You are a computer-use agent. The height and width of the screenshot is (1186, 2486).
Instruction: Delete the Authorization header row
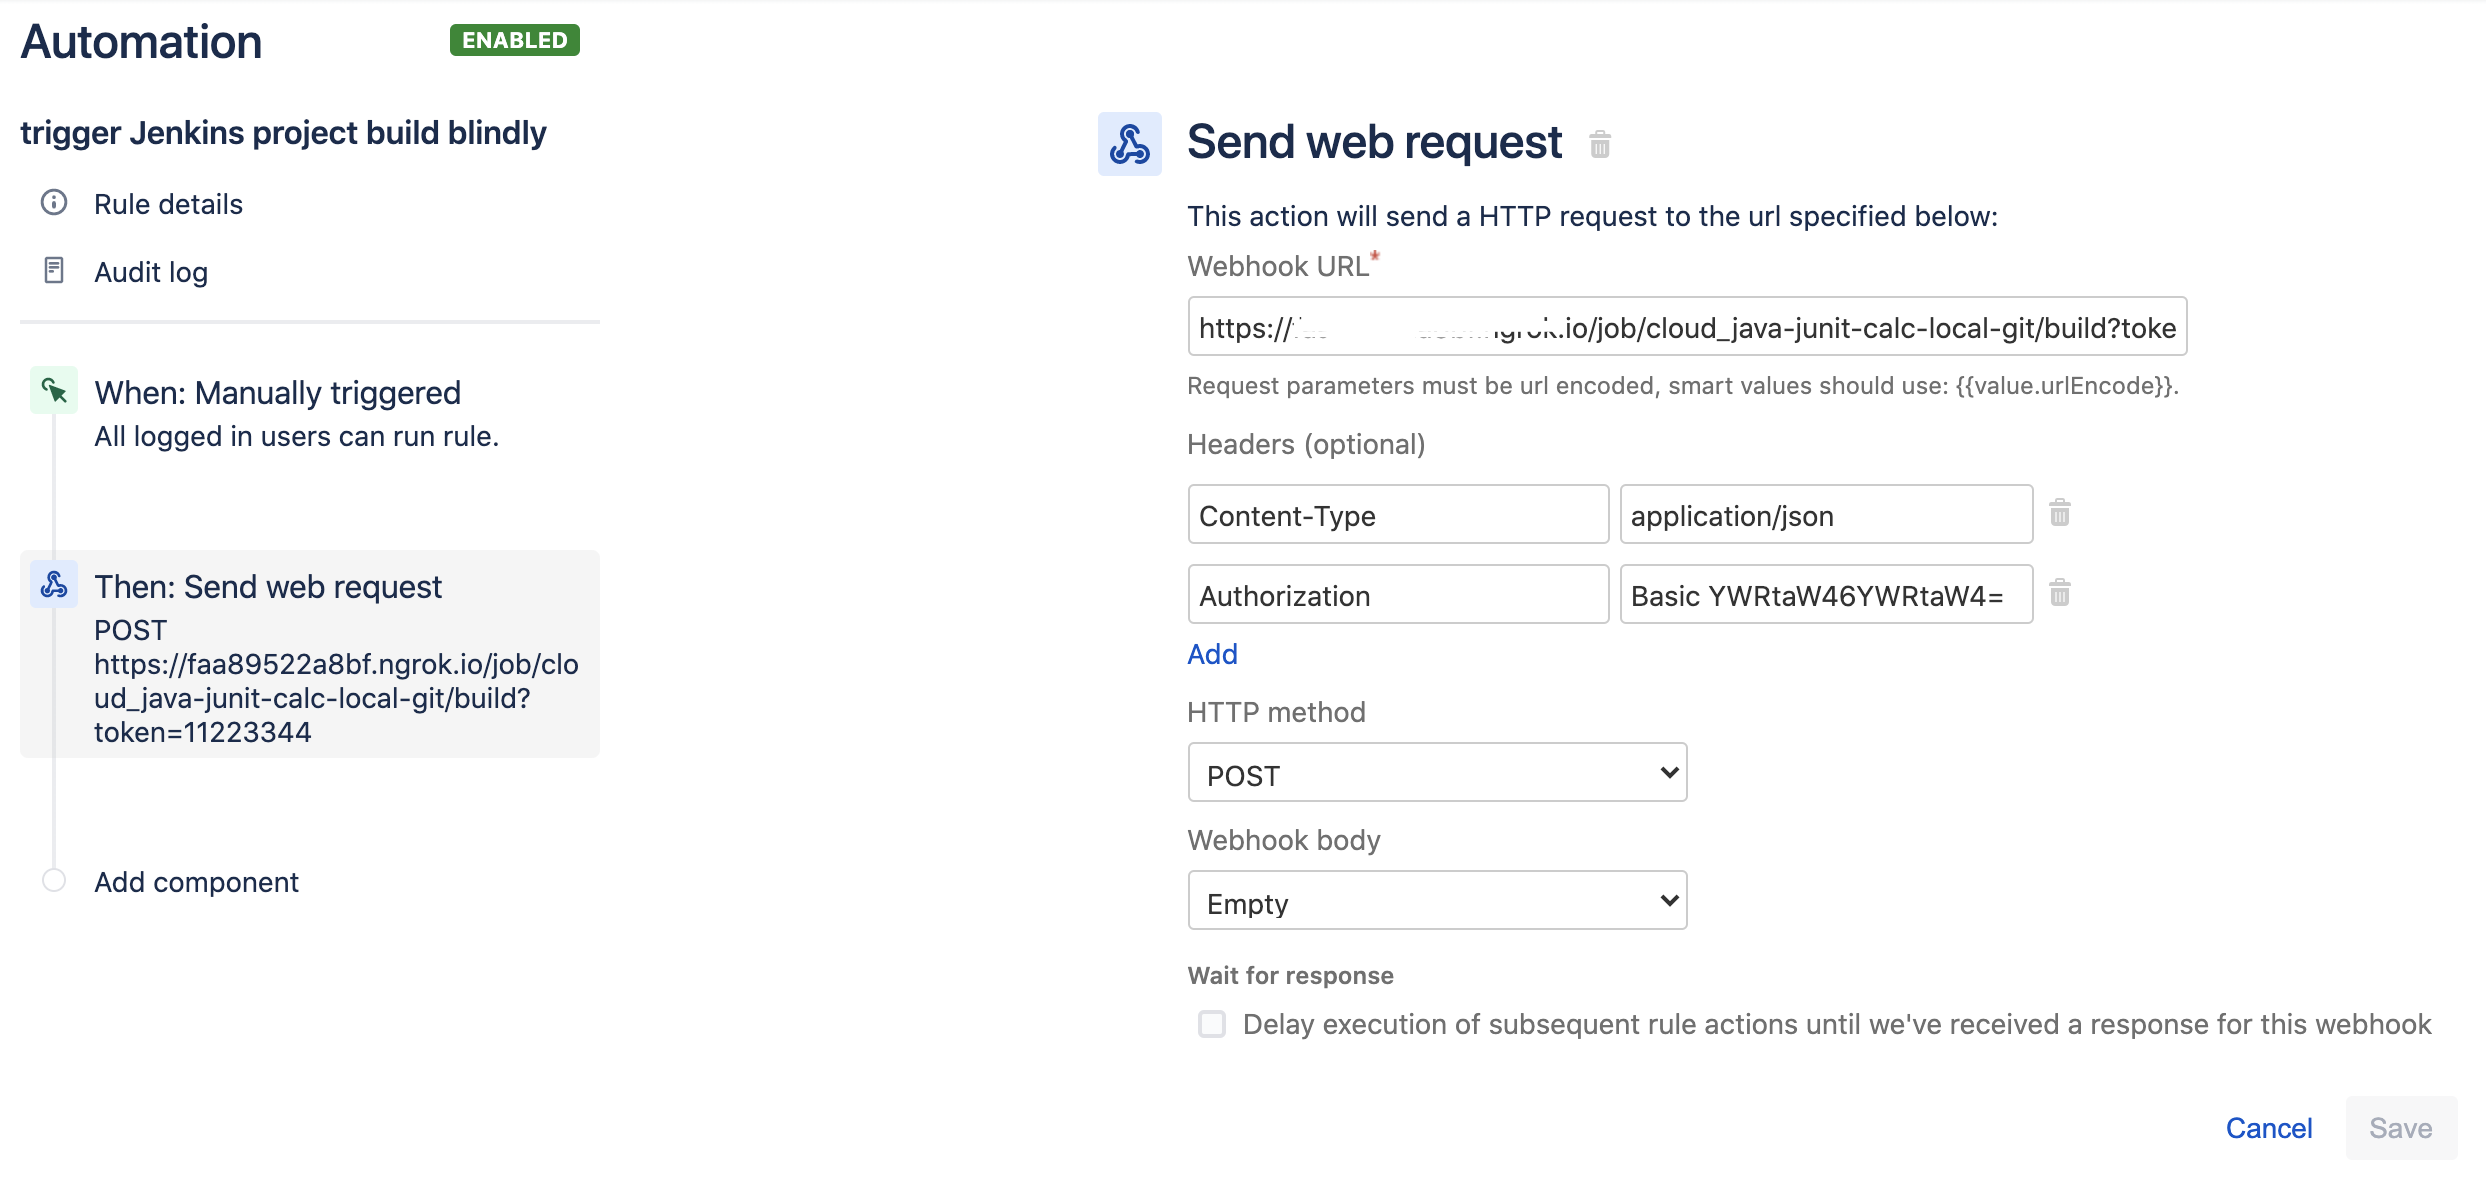2060,593
